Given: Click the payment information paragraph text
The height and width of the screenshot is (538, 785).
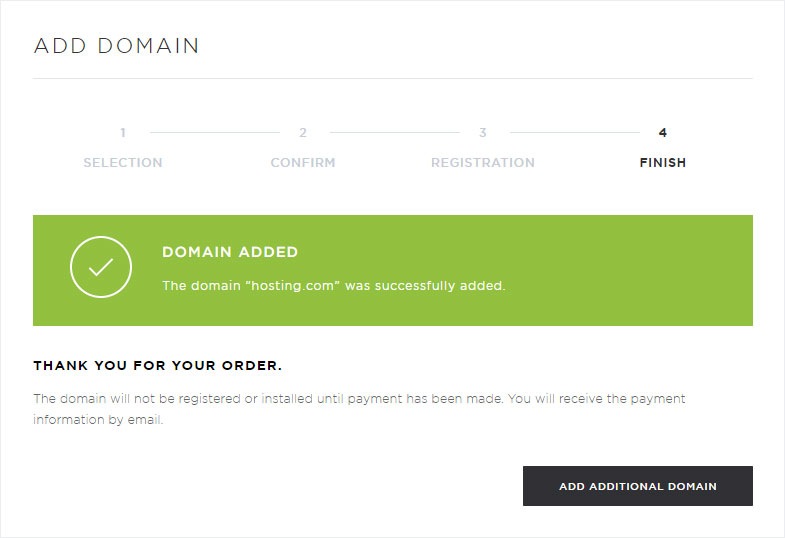Looking at the screenshot, I should pos(359,409).
